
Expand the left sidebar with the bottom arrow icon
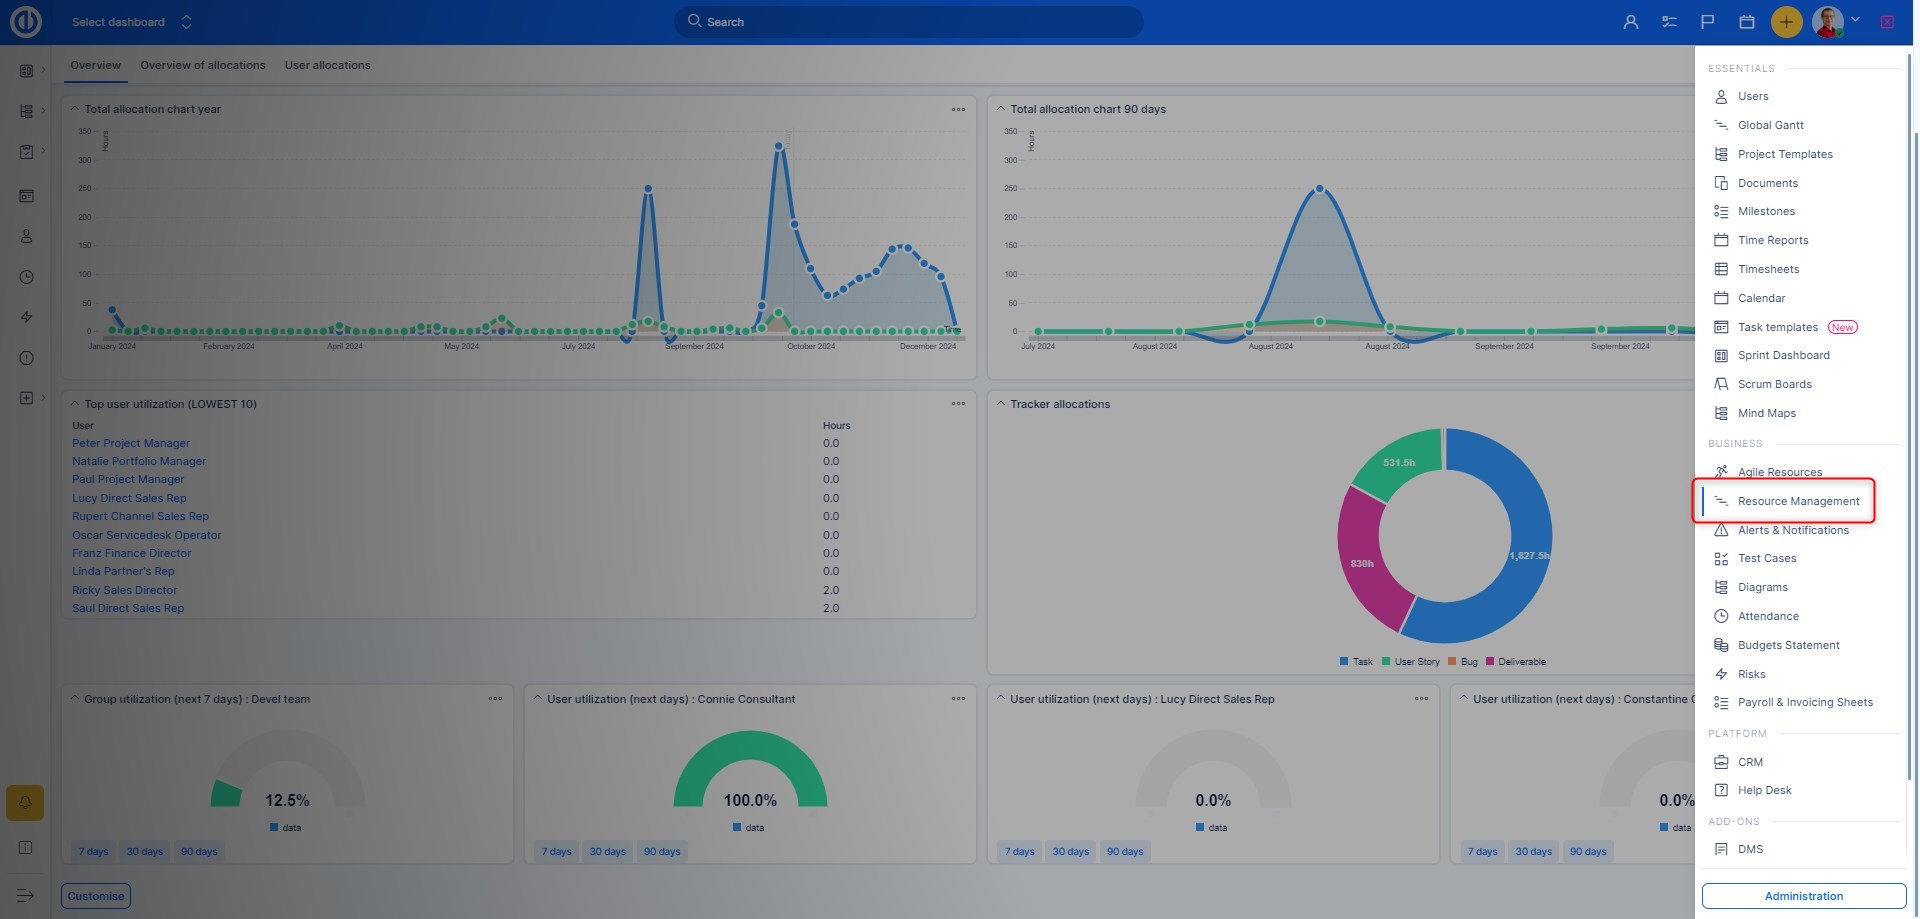pos(25,896)
